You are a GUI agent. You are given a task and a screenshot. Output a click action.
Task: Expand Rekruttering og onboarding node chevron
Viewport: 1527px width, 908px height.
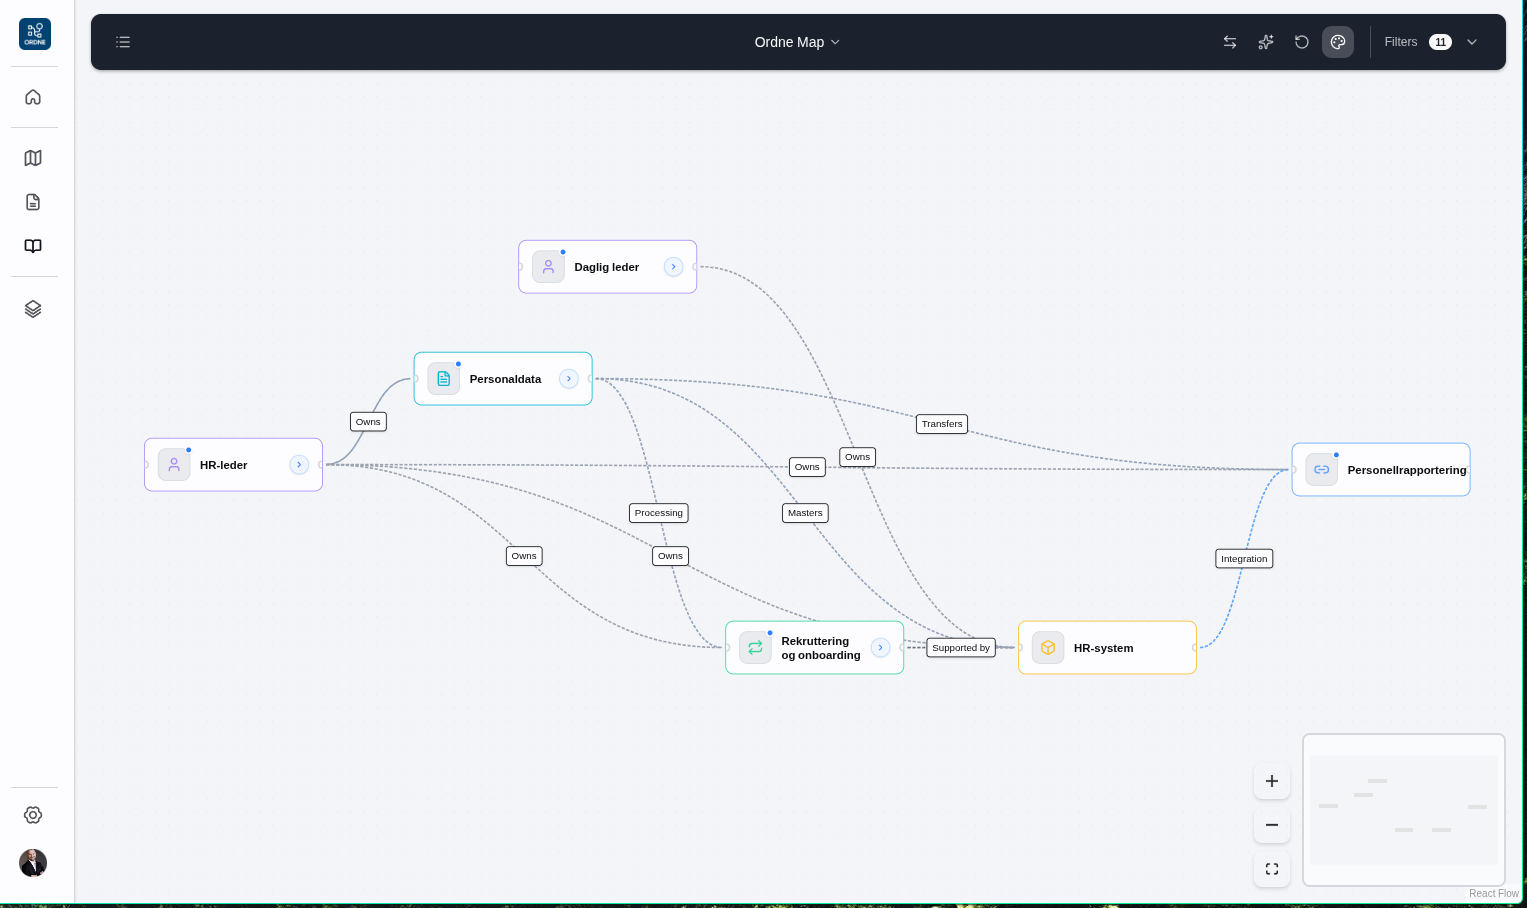coord(881,648)
